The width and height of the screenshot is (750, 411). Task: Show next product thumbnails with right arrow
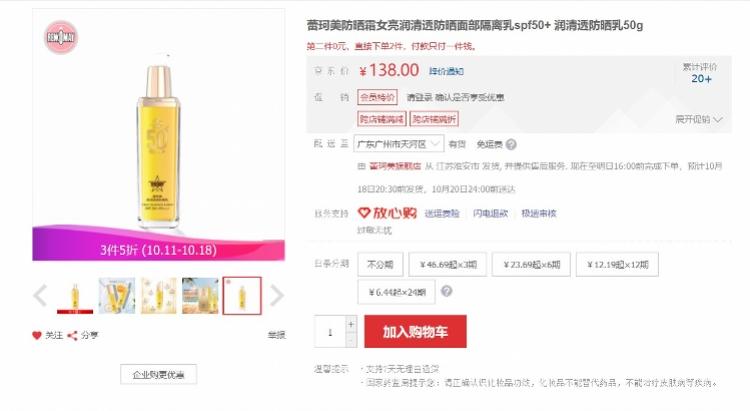tap(276, 295)
